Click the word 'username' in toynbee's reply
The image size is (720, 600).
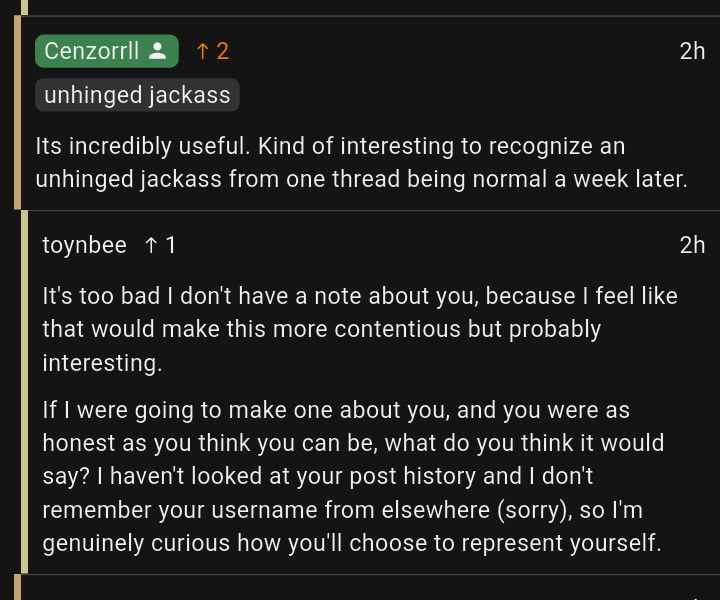point(264,510)
